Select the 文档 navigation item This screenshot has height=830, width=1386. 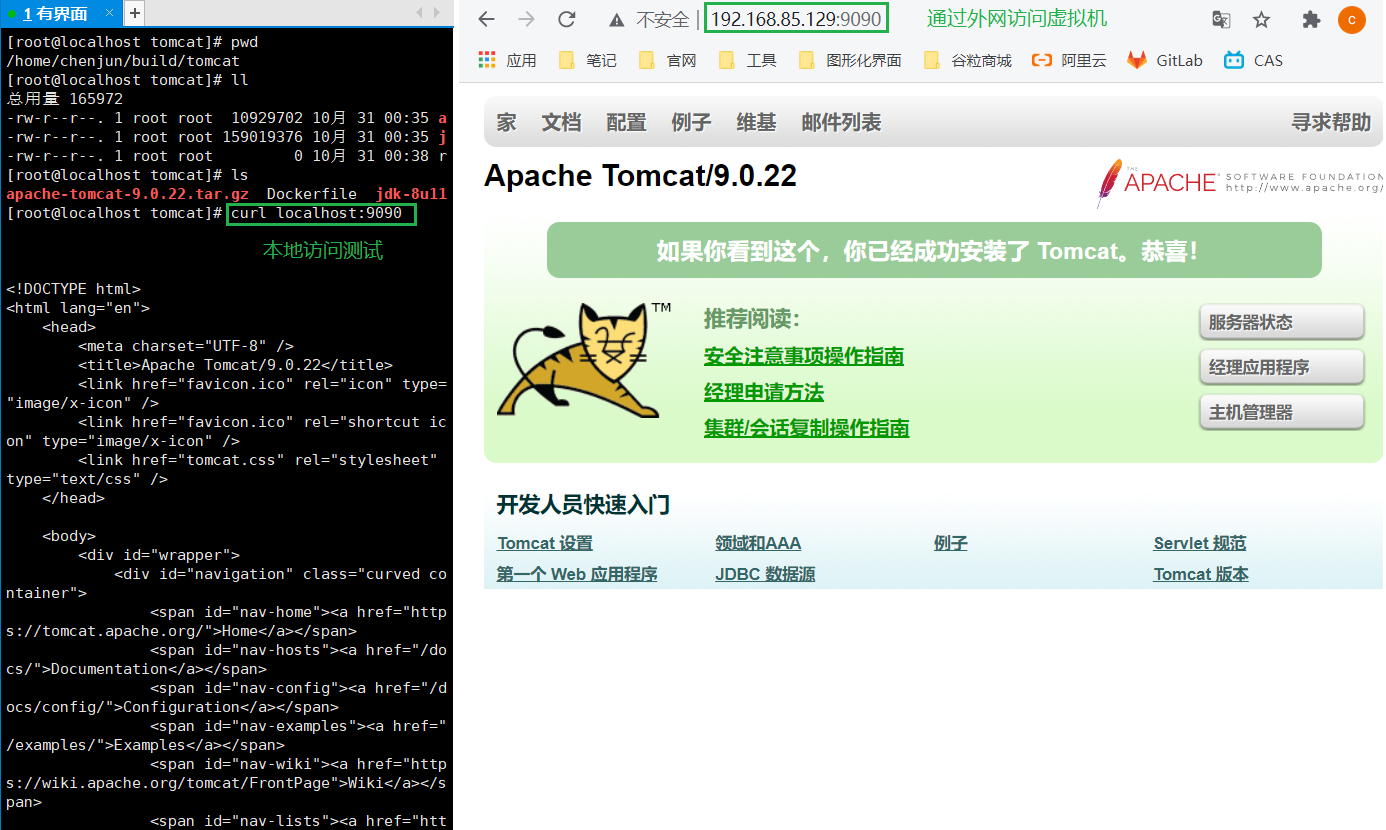pyautogui.click(x=561, y=122)
